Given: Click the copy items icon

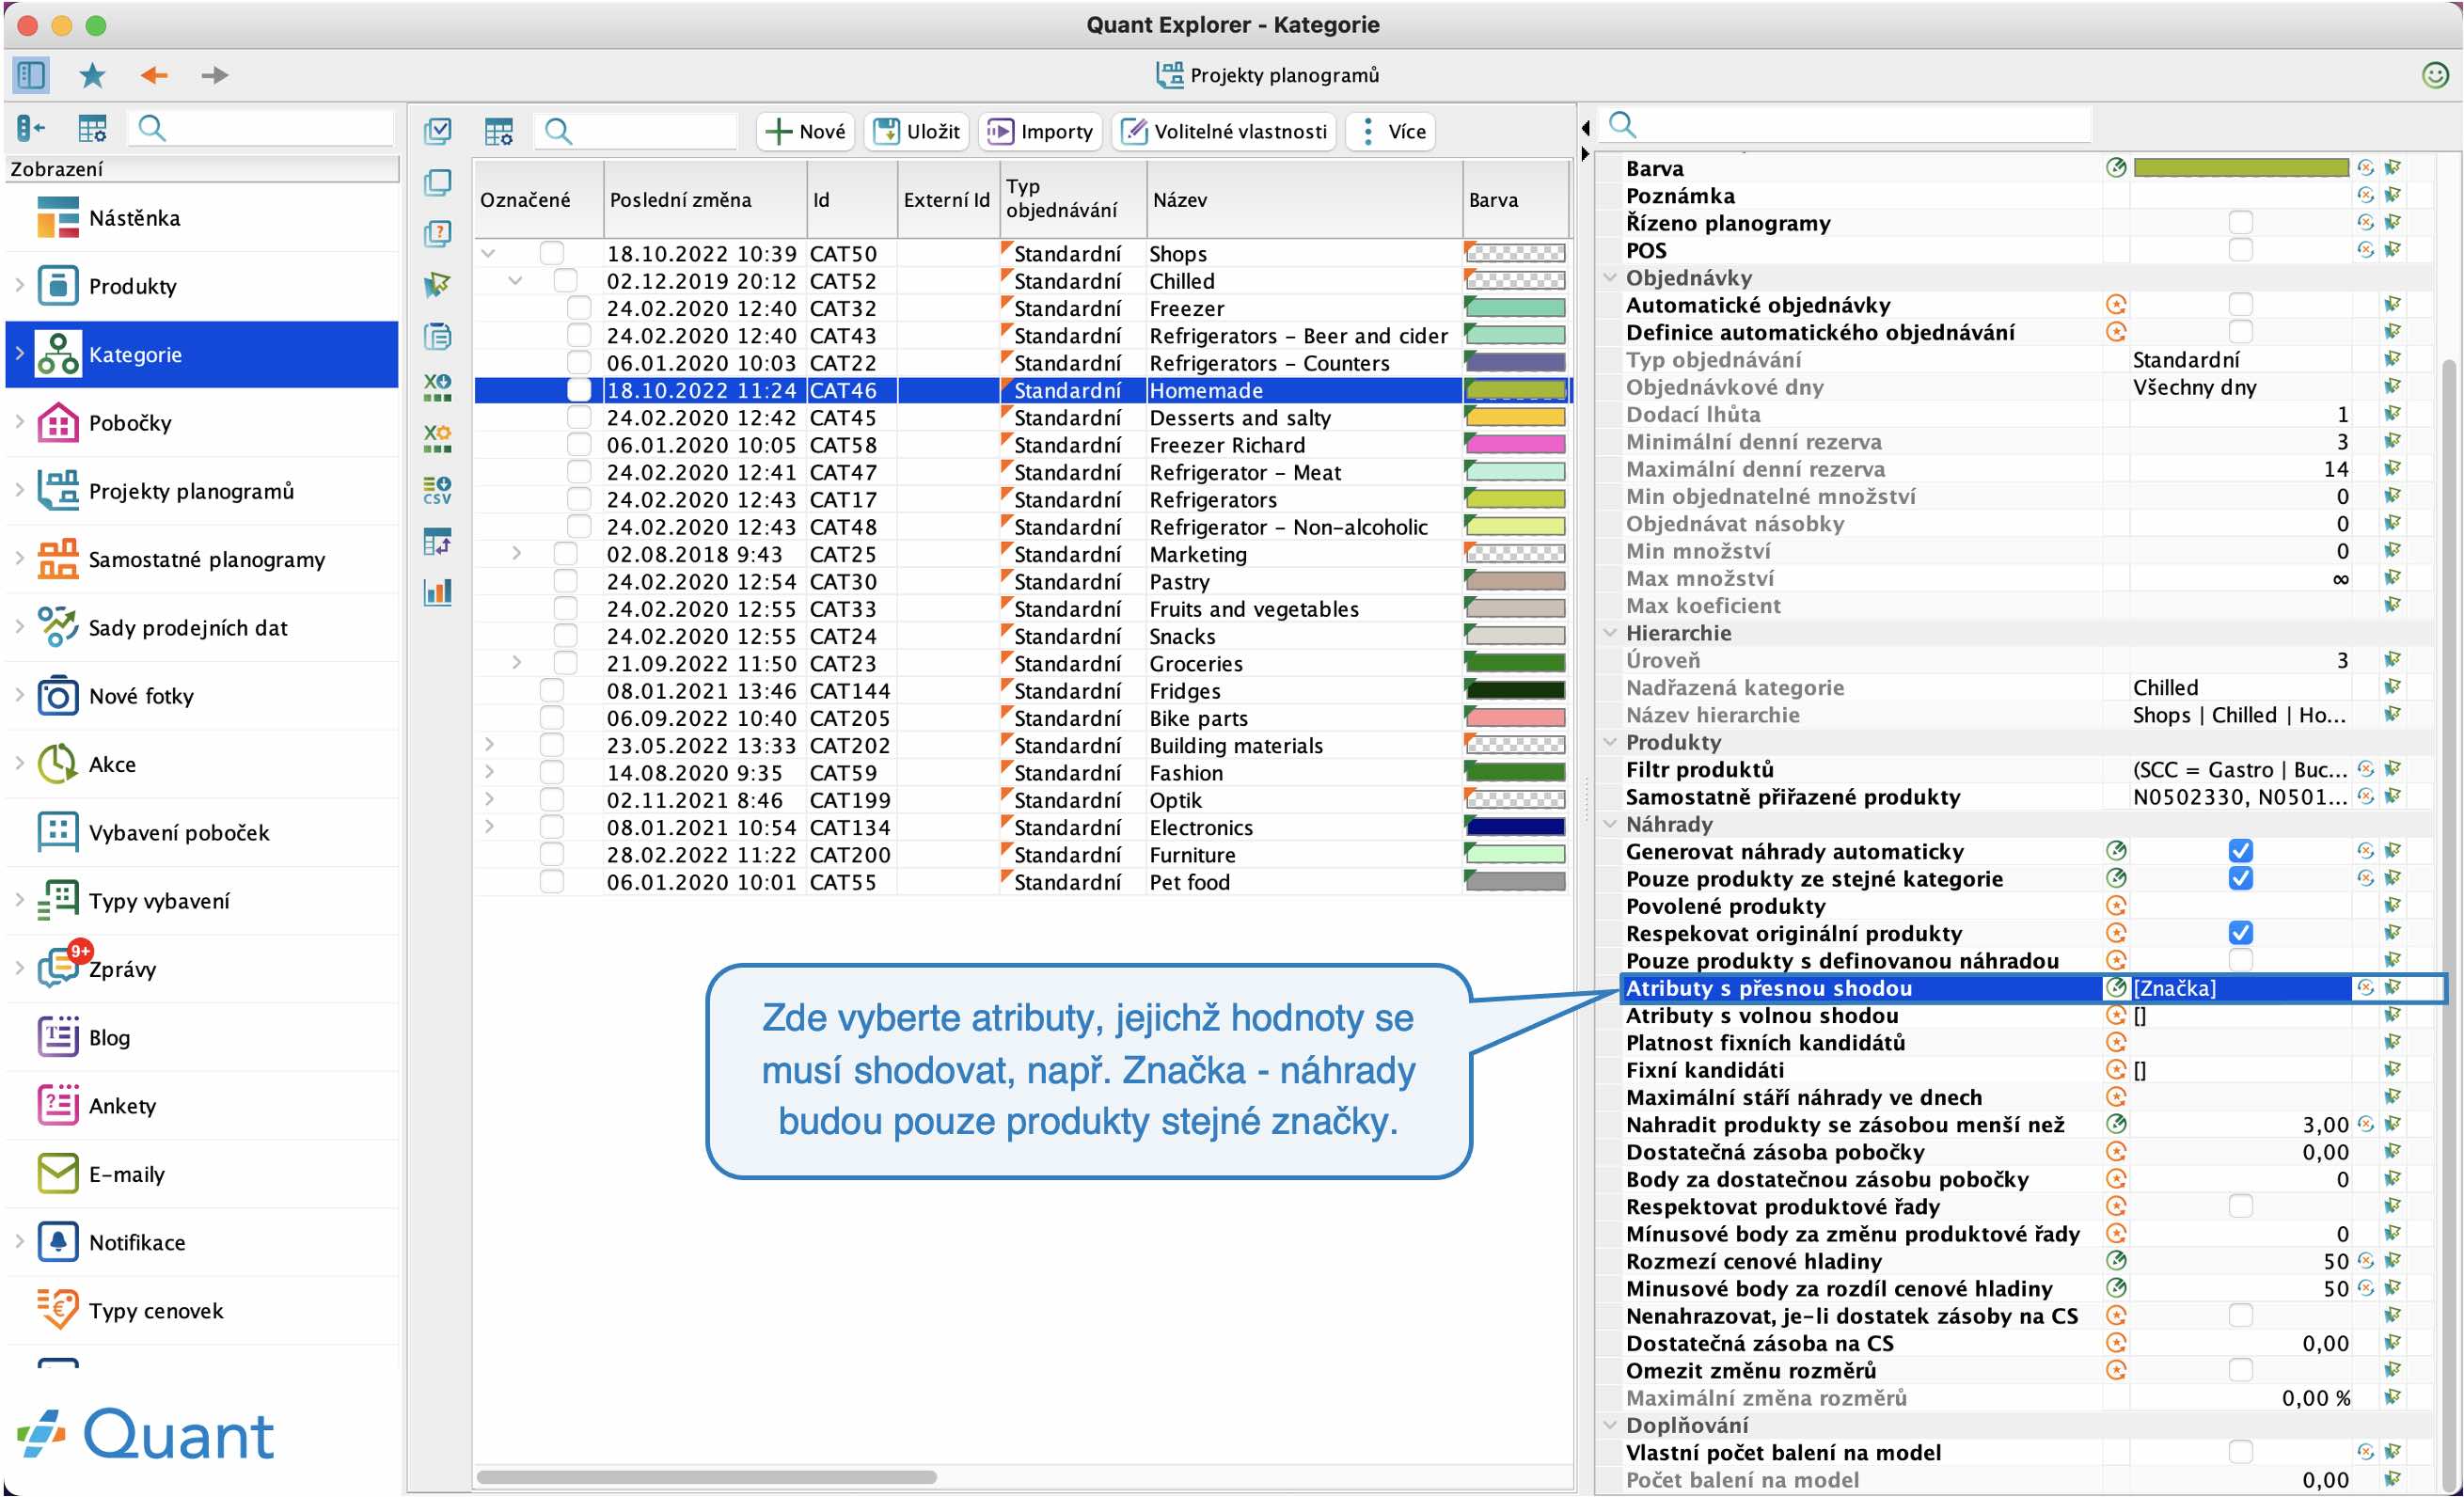Looking at the screenshot, I should (438, 183).
